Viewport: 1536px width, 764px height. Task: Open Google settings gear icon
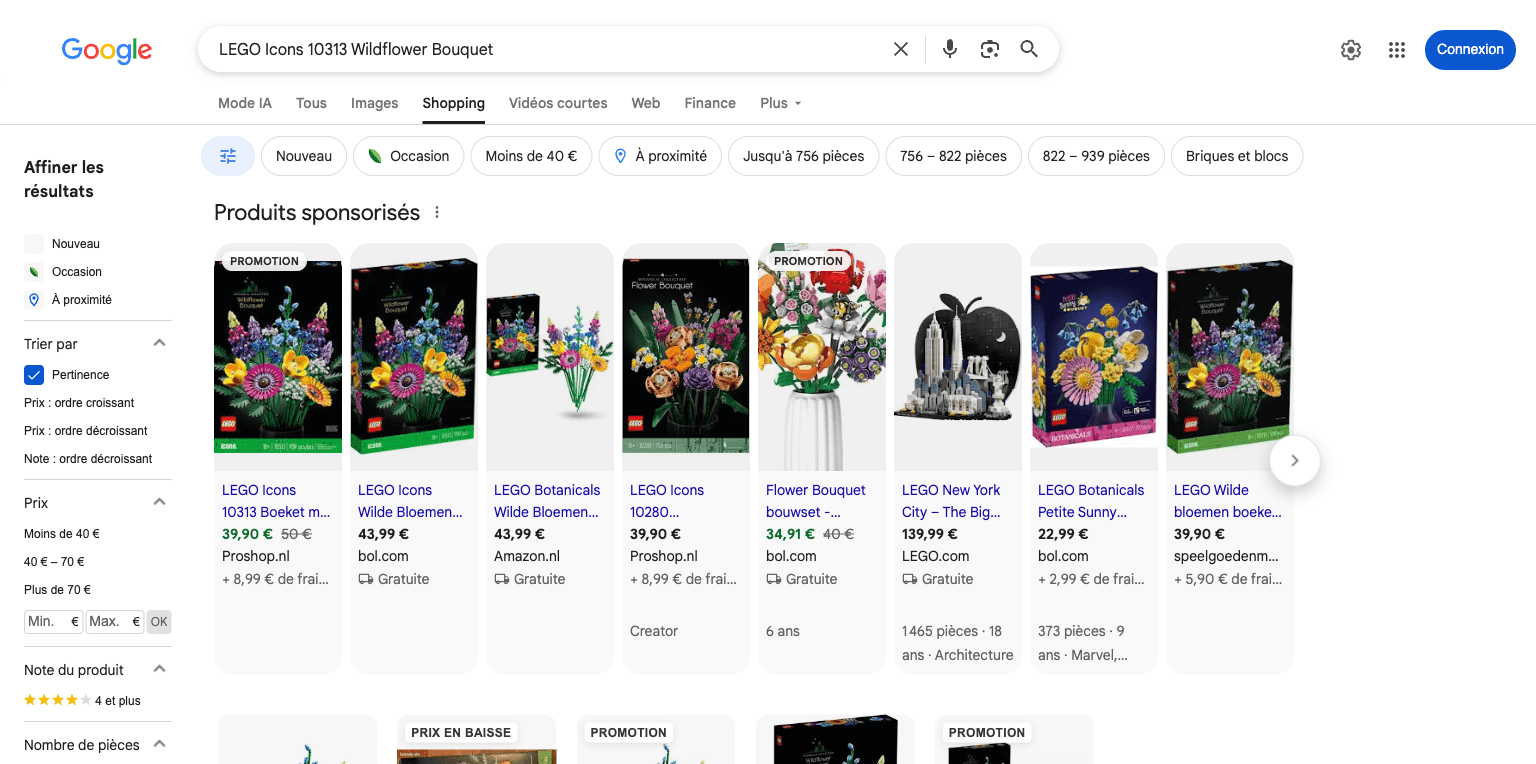click(x=1351, y=50)
